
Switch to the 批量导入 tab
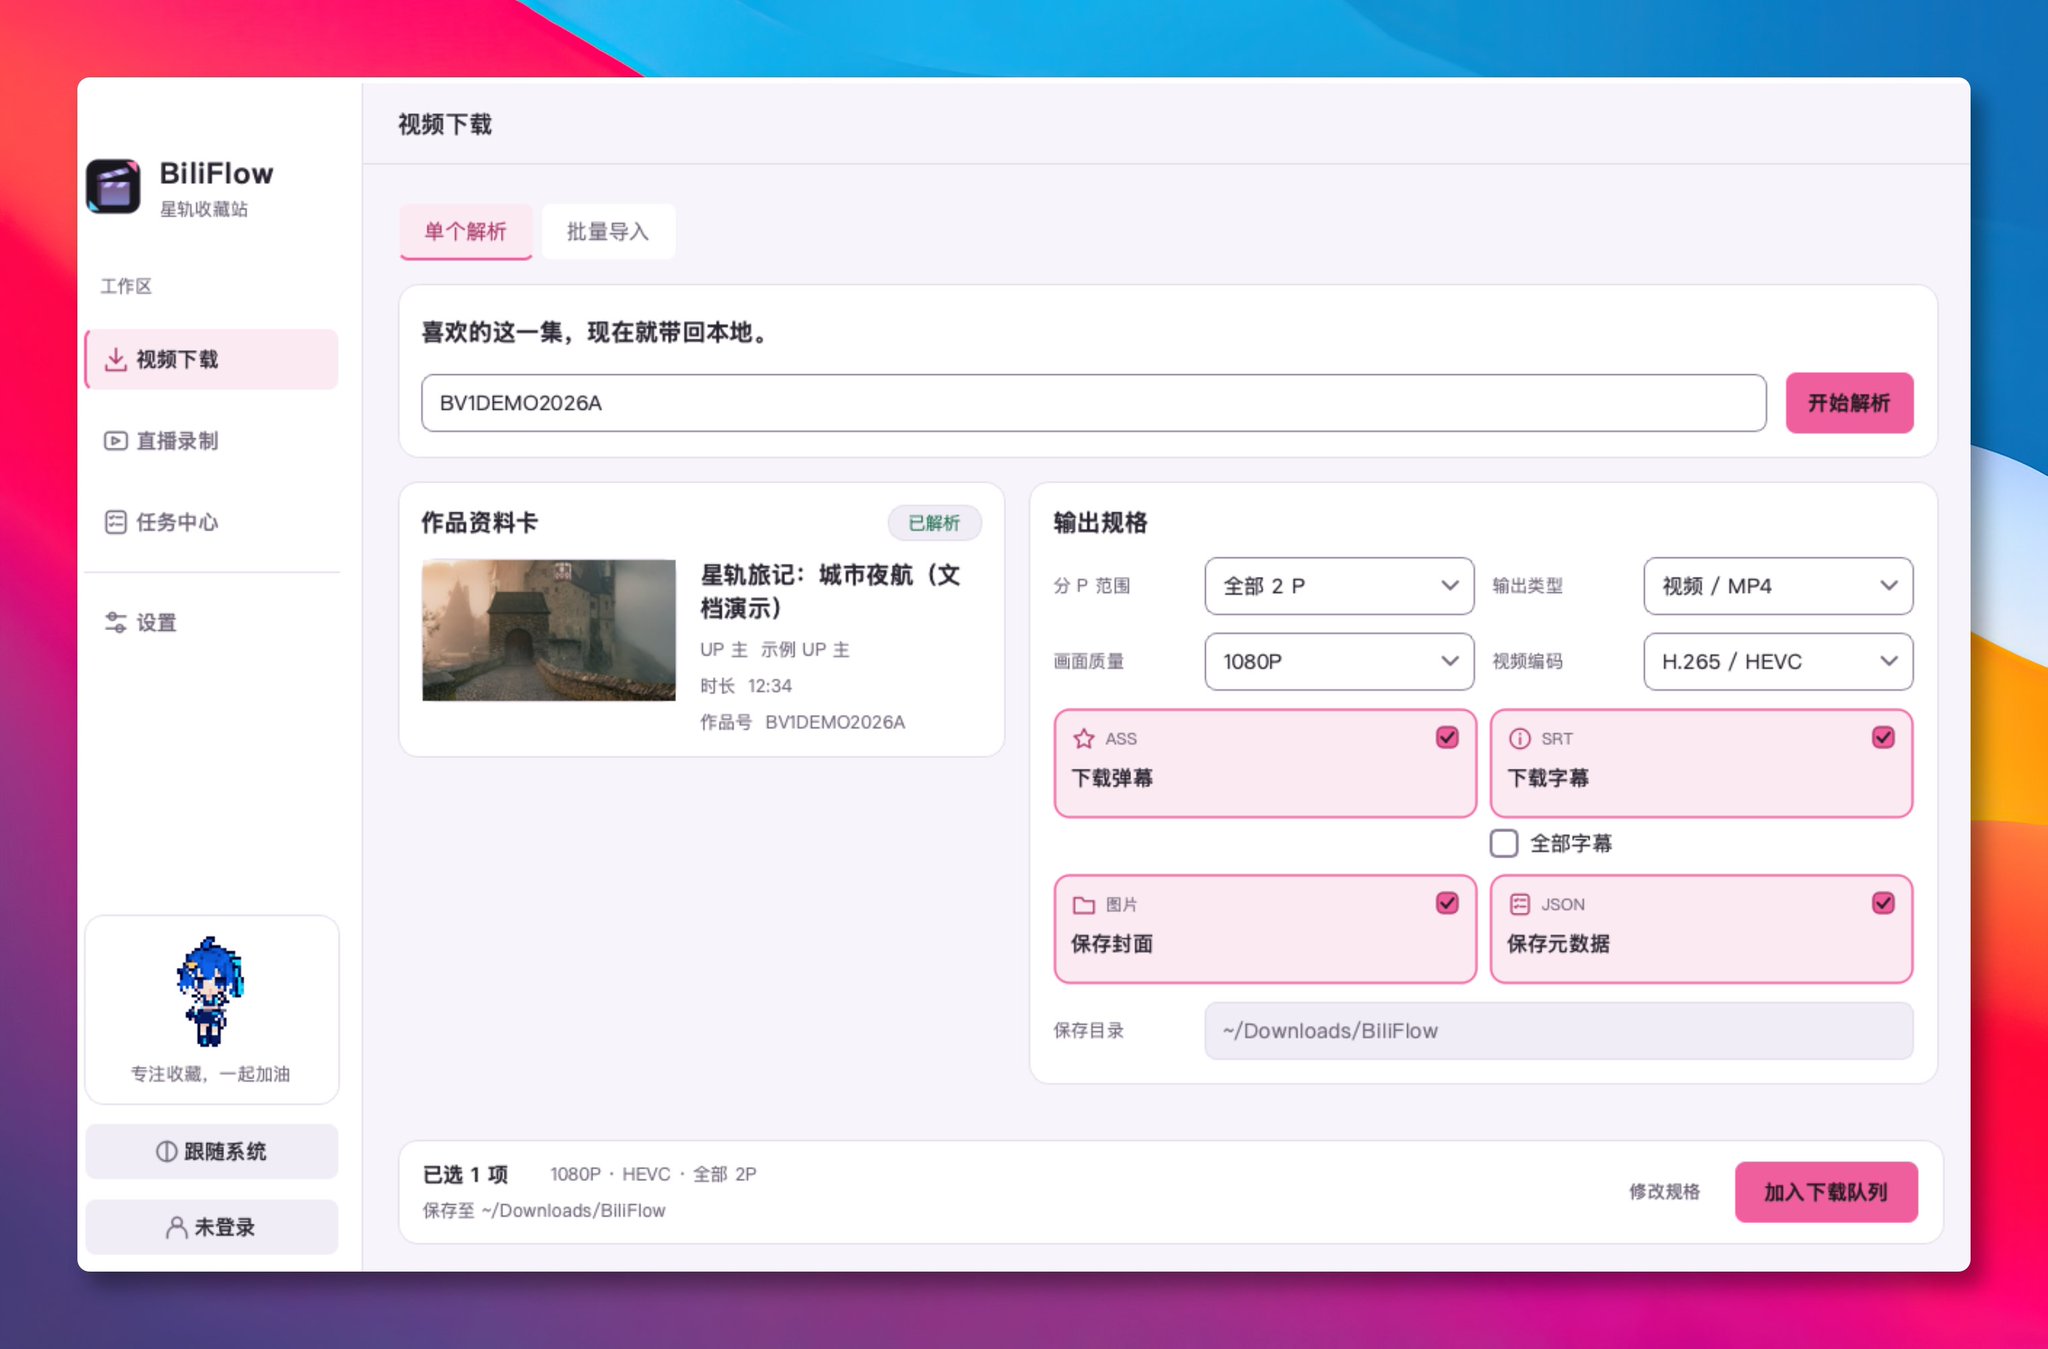(608, 232)
